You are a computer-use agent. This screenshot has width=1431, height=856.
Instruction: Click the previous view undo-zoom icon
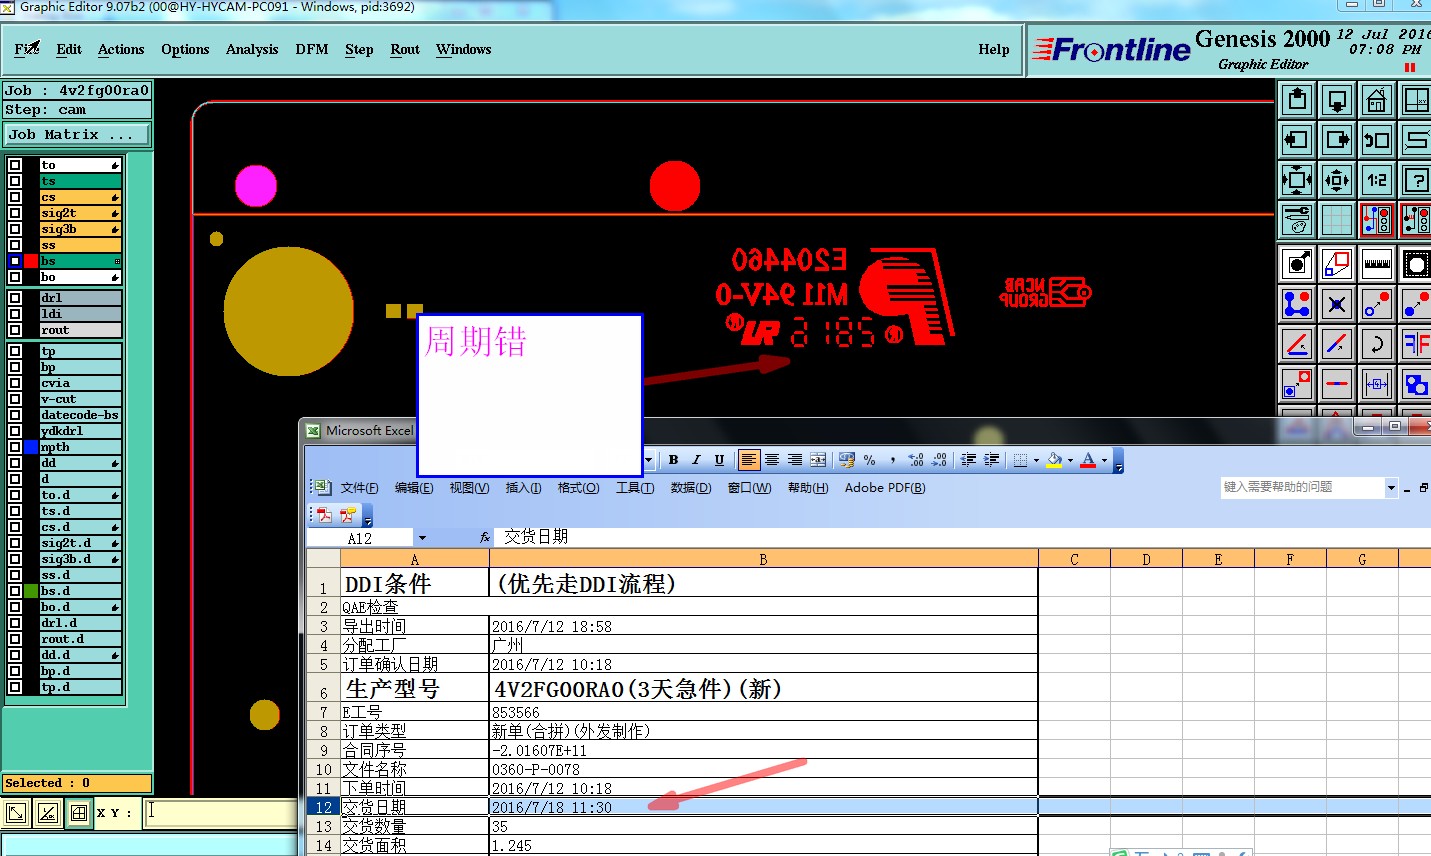(1377, 140)
